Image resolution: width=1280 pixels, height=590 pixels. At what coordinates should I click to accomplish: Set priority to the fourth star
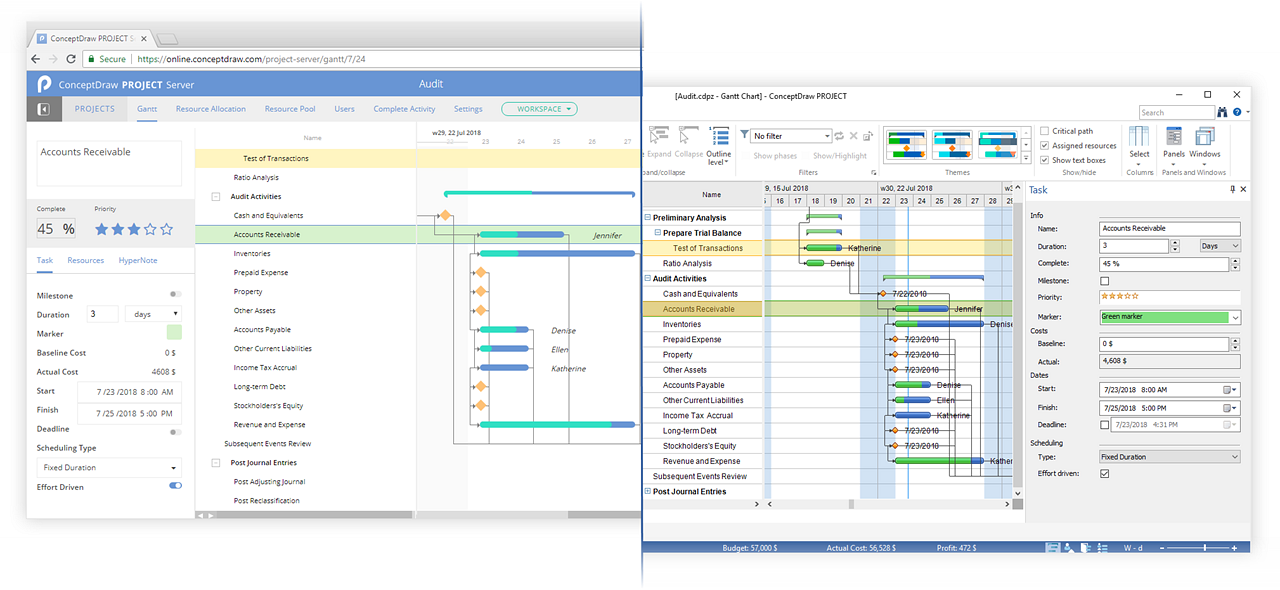click(150, 229)
